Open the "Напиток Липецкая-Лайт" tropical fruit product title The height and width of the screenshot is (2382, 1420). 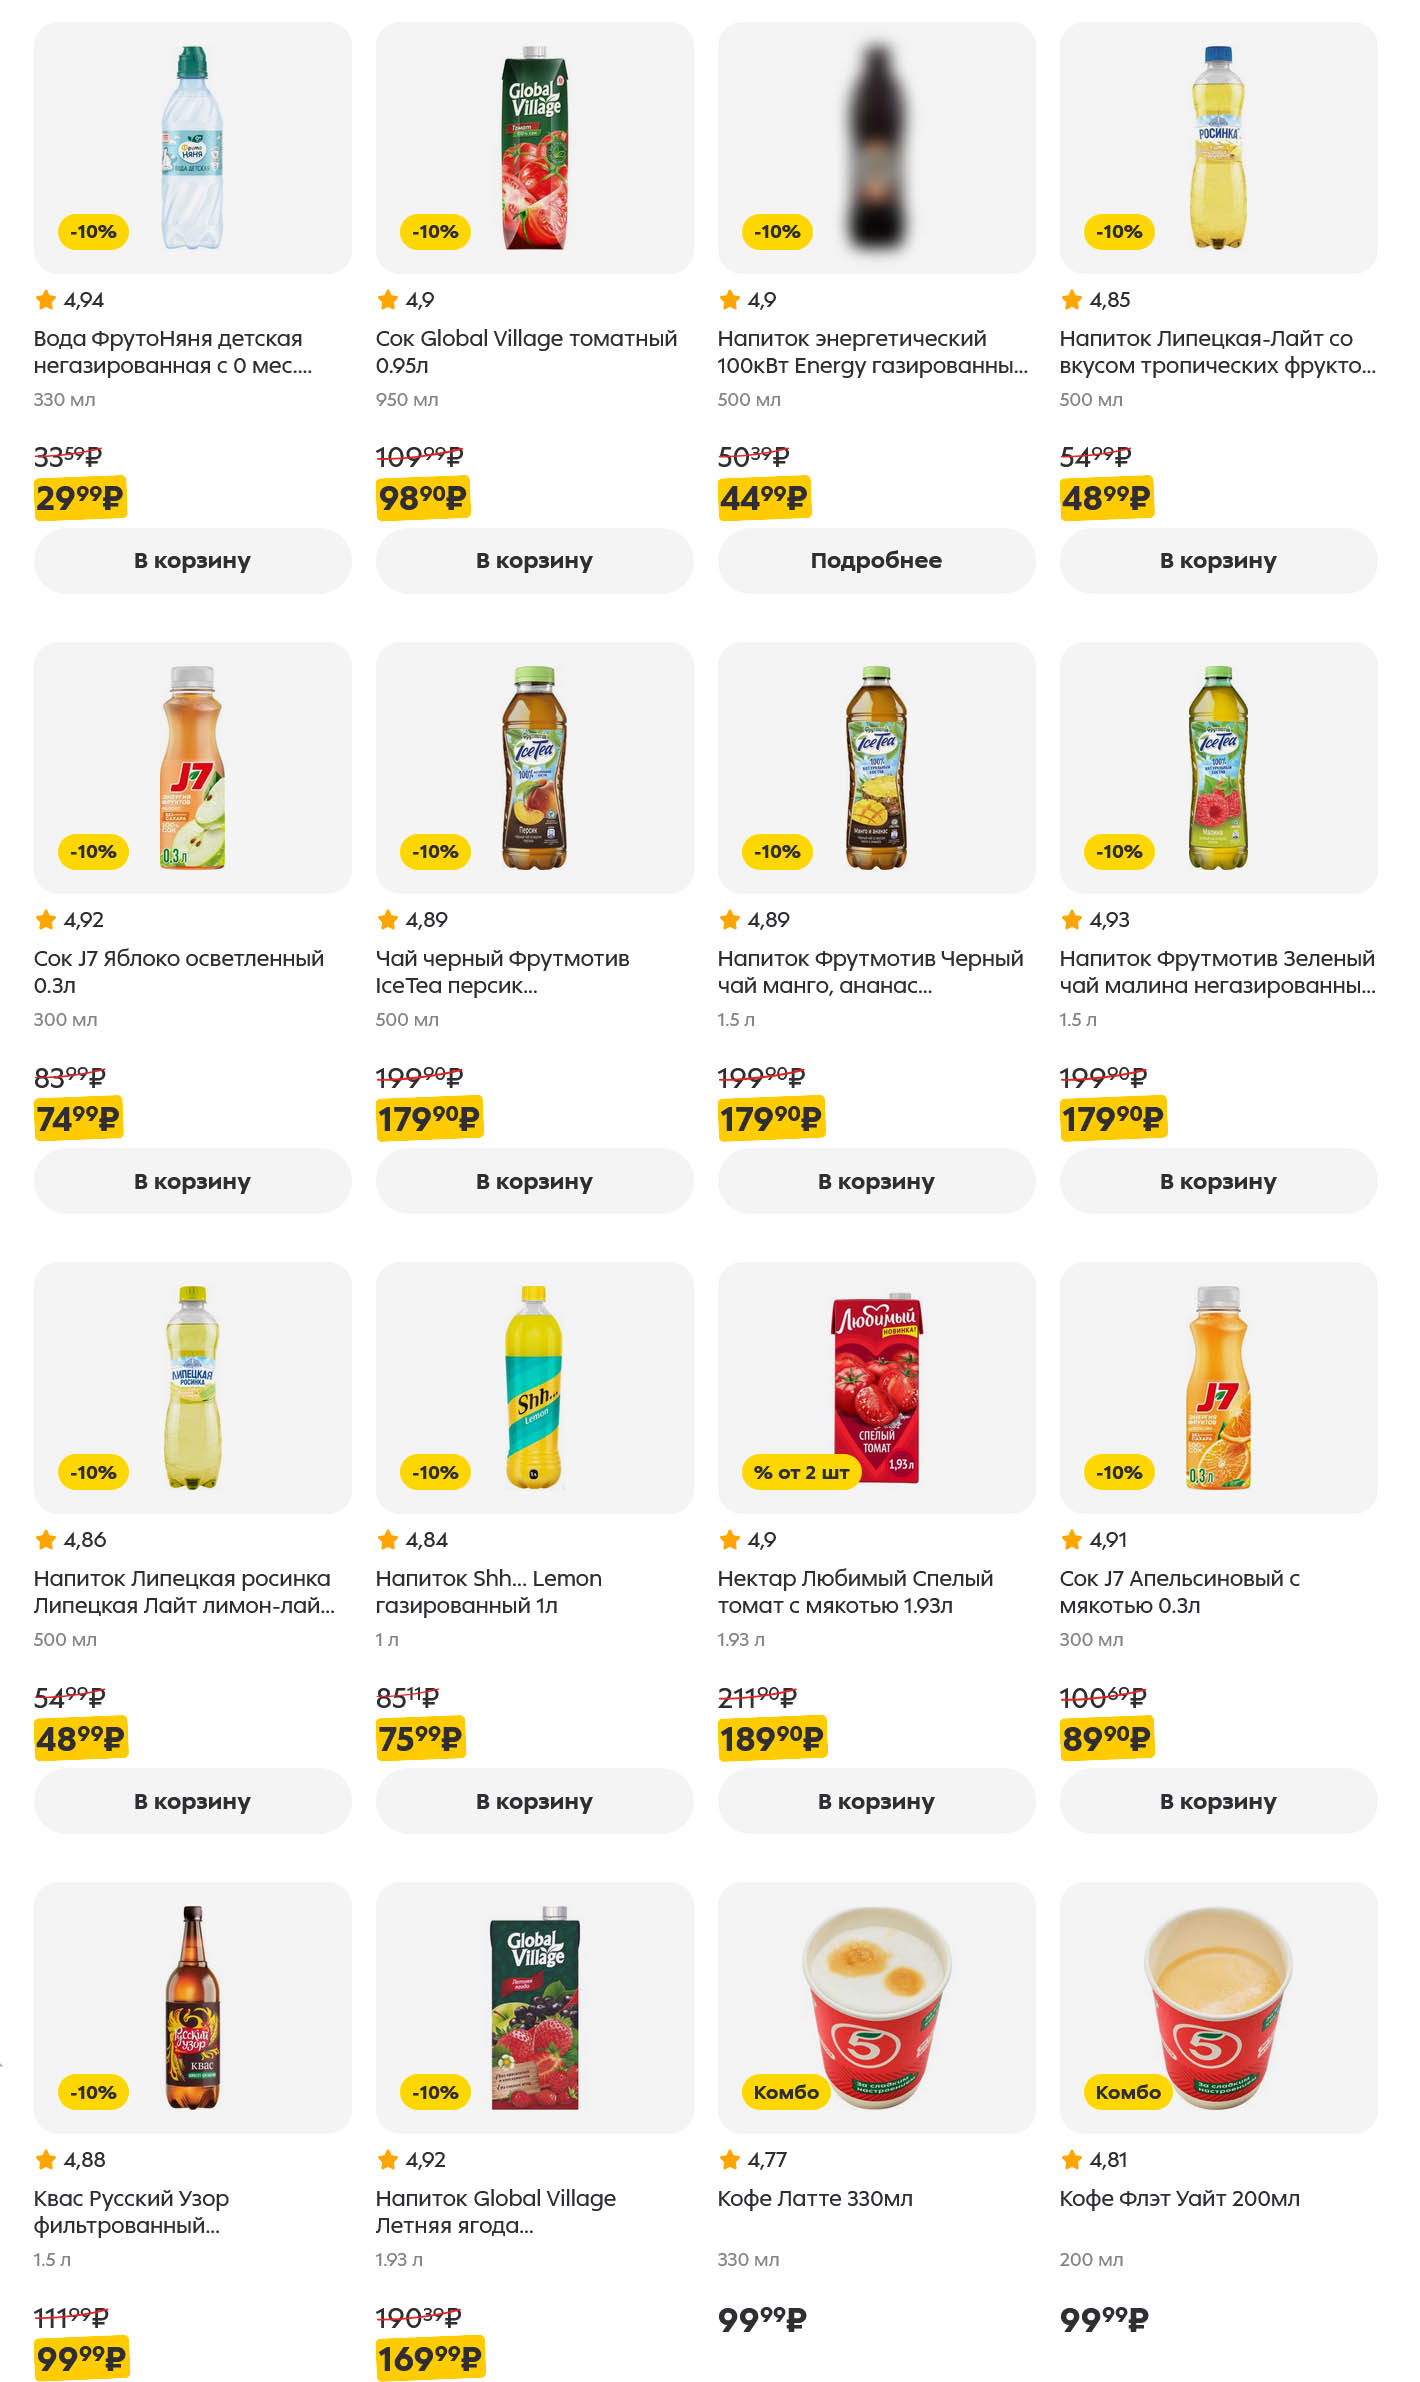1217,352
